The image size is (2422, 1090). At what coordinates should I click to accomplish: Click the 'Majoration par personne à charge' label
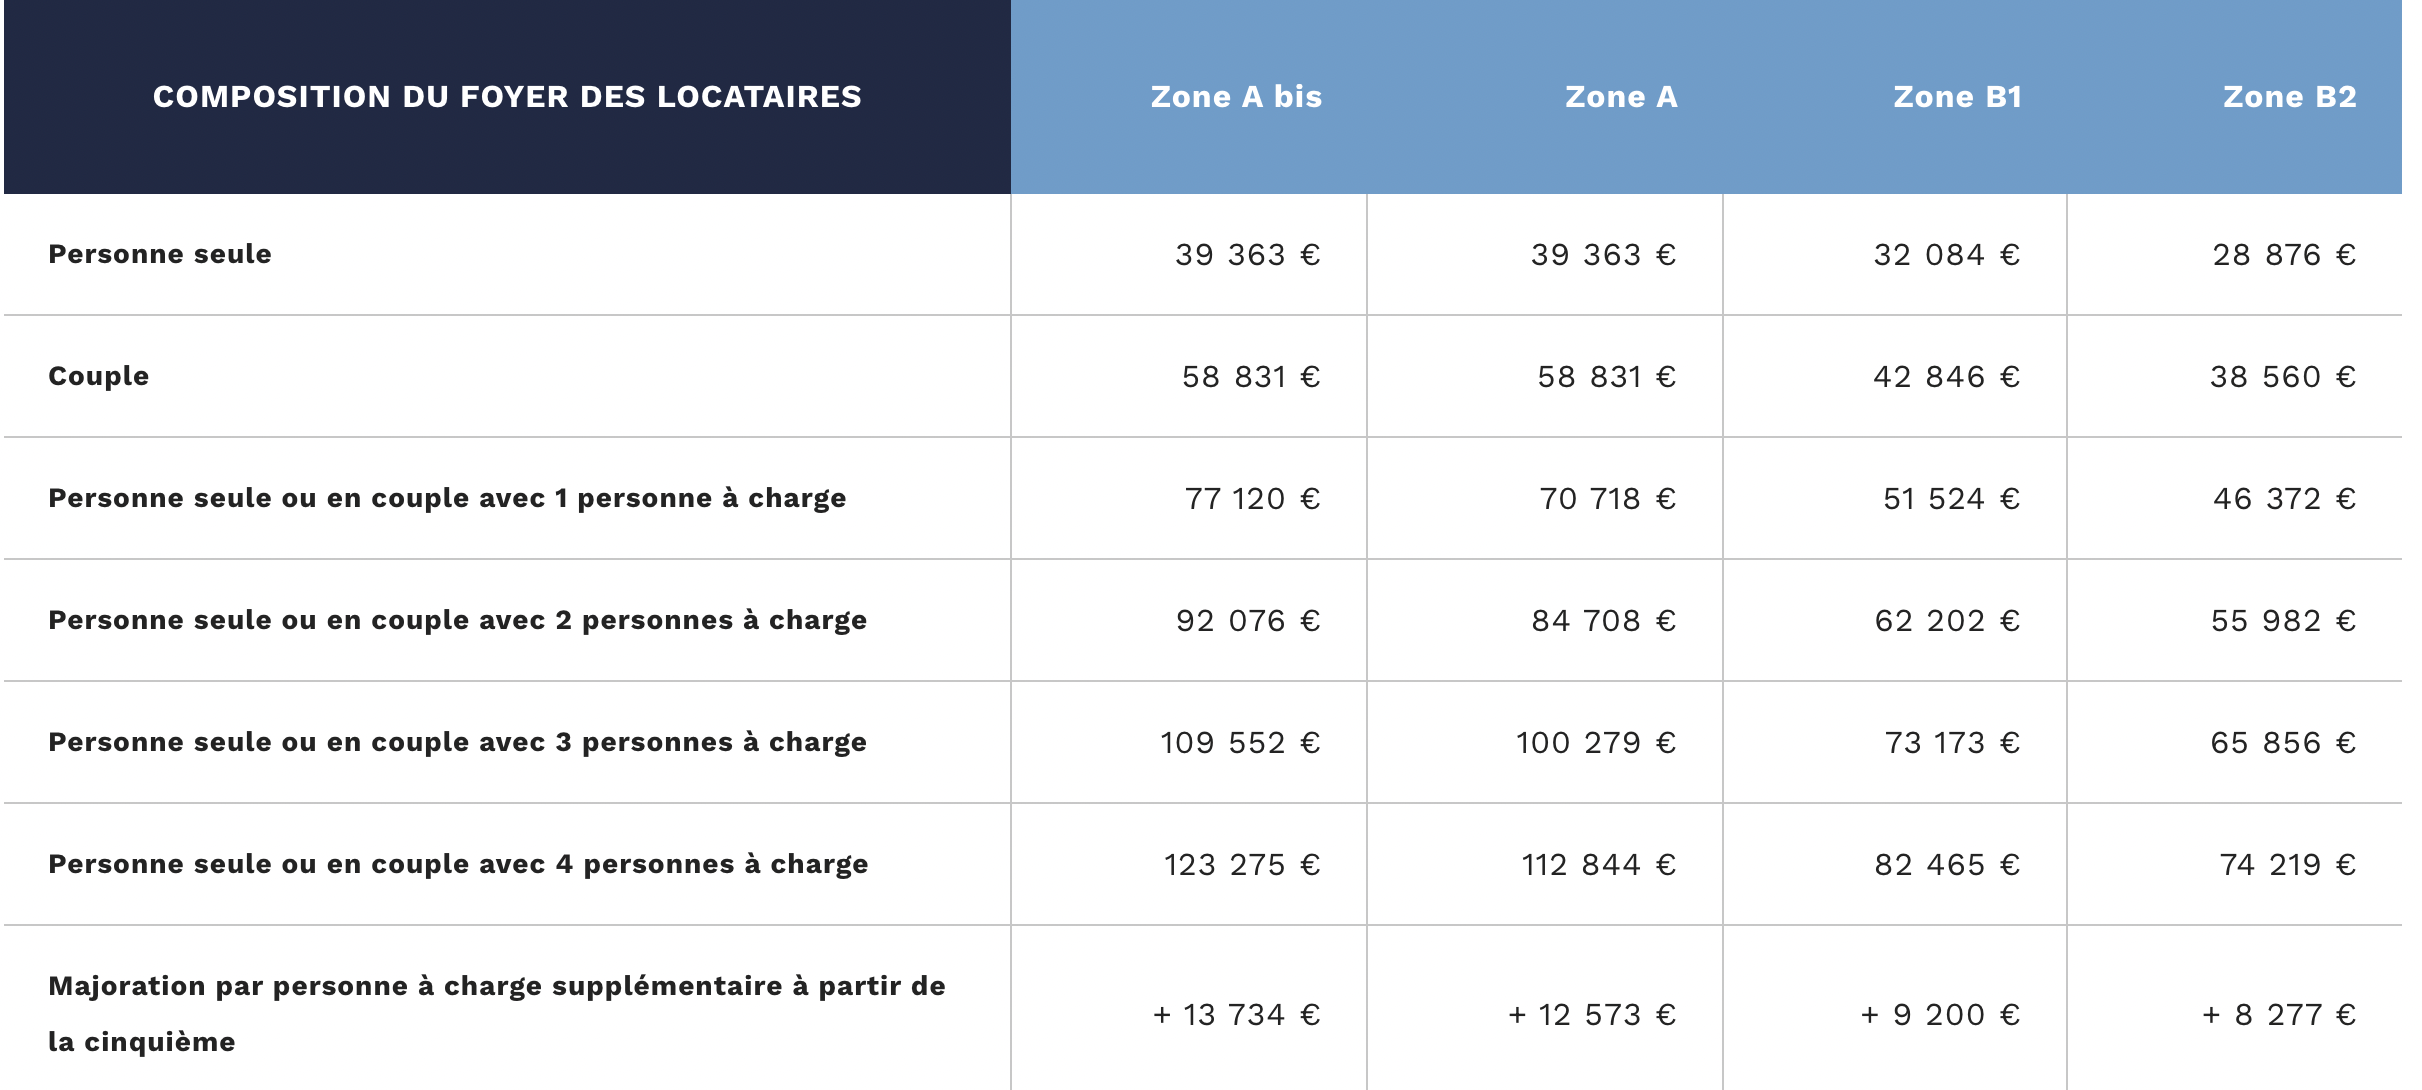(x=496, y=1013)
